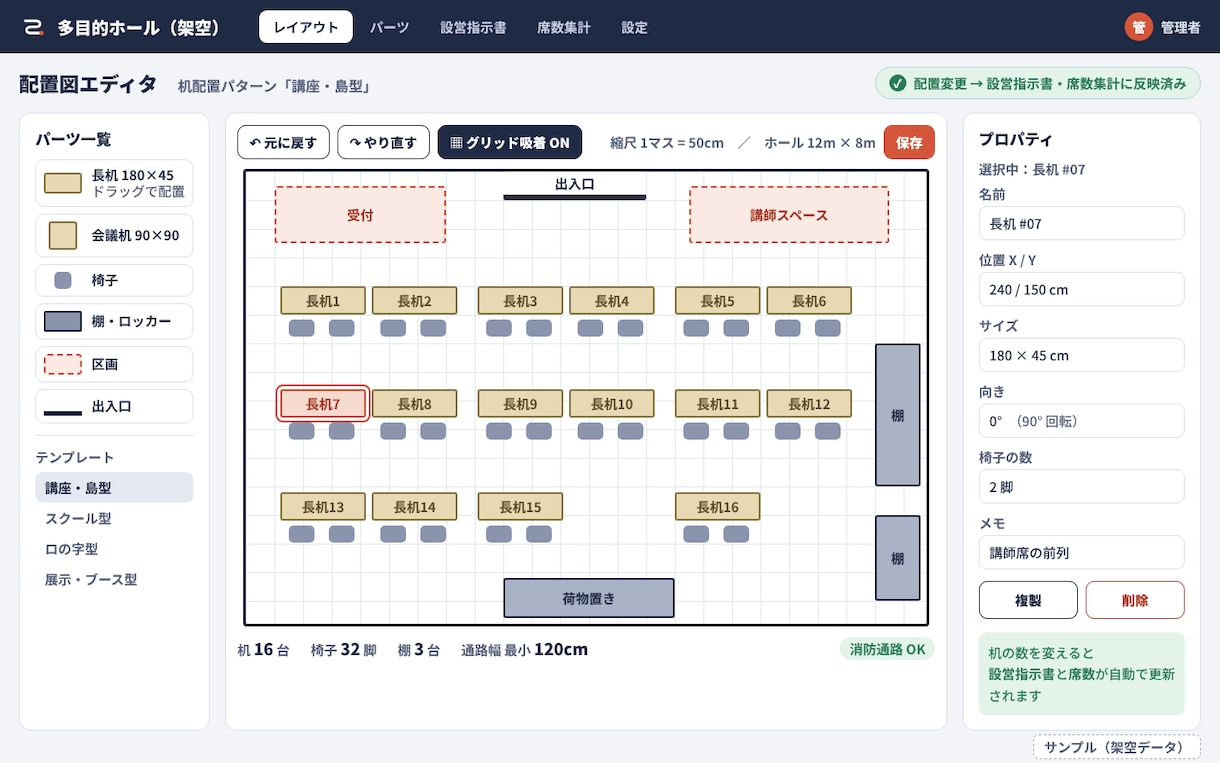Click the サイズ field 180 × 45 cm
Image resolution: width=1220 pixels, height=763 pixels.
(1082, 355)
